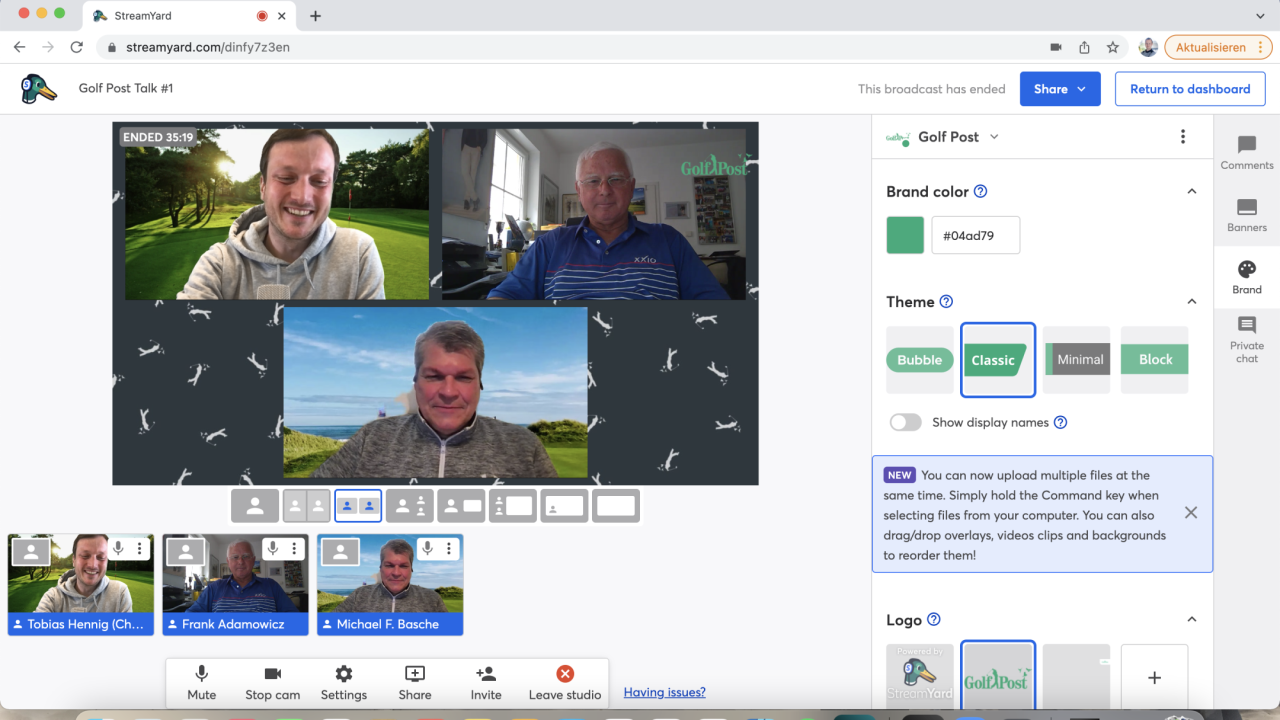Open options menu on Michael F. Basche thumbnail

[449, 549]
